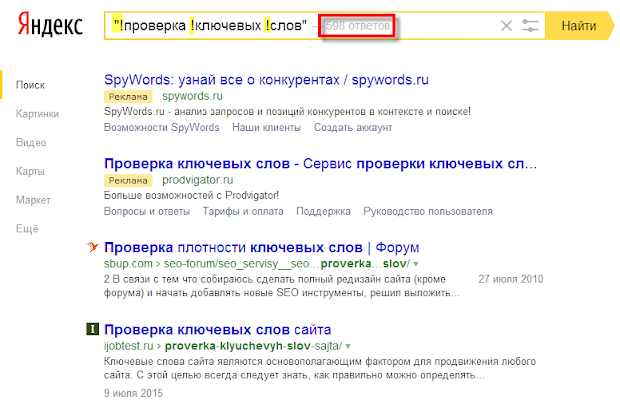Switch to the Видео tab
The height and width of the screenshot is (408, 620).
[31, 142]
